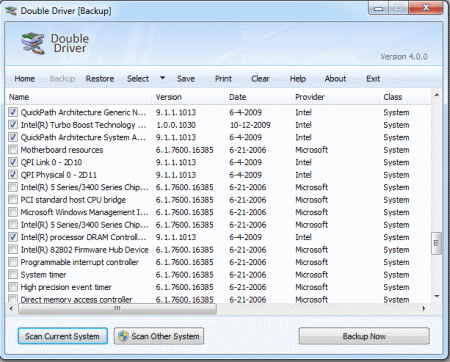This screenshot has height=362, width=450.
Task: Click the Double Driver logo icon in header
Action: pos(33,43)
